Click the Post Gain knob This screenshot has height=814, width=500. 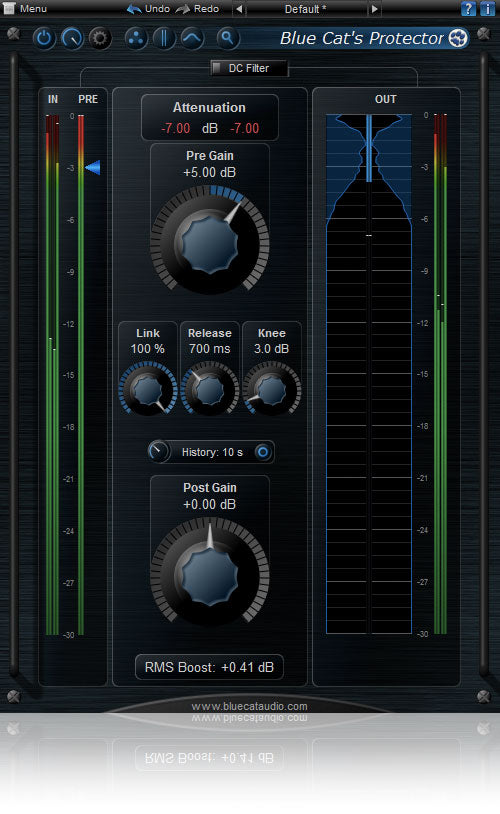point(210,575)
